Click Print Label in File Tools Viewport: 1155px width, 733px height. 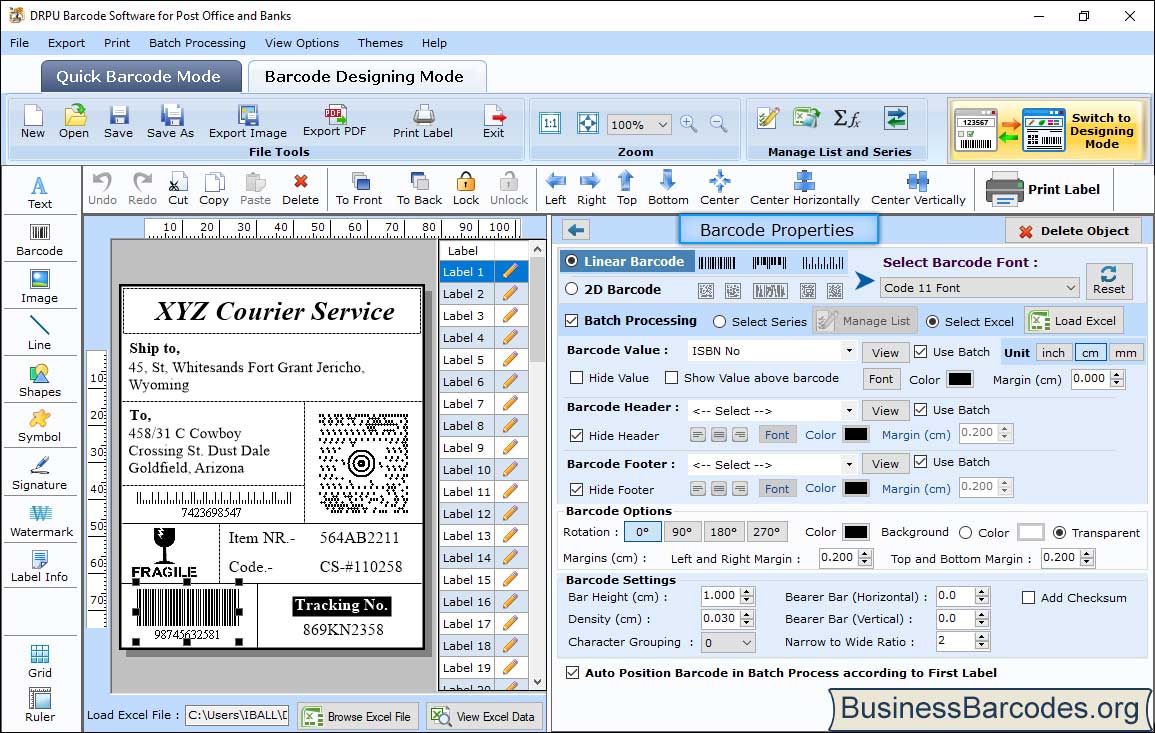click(423, 122)
